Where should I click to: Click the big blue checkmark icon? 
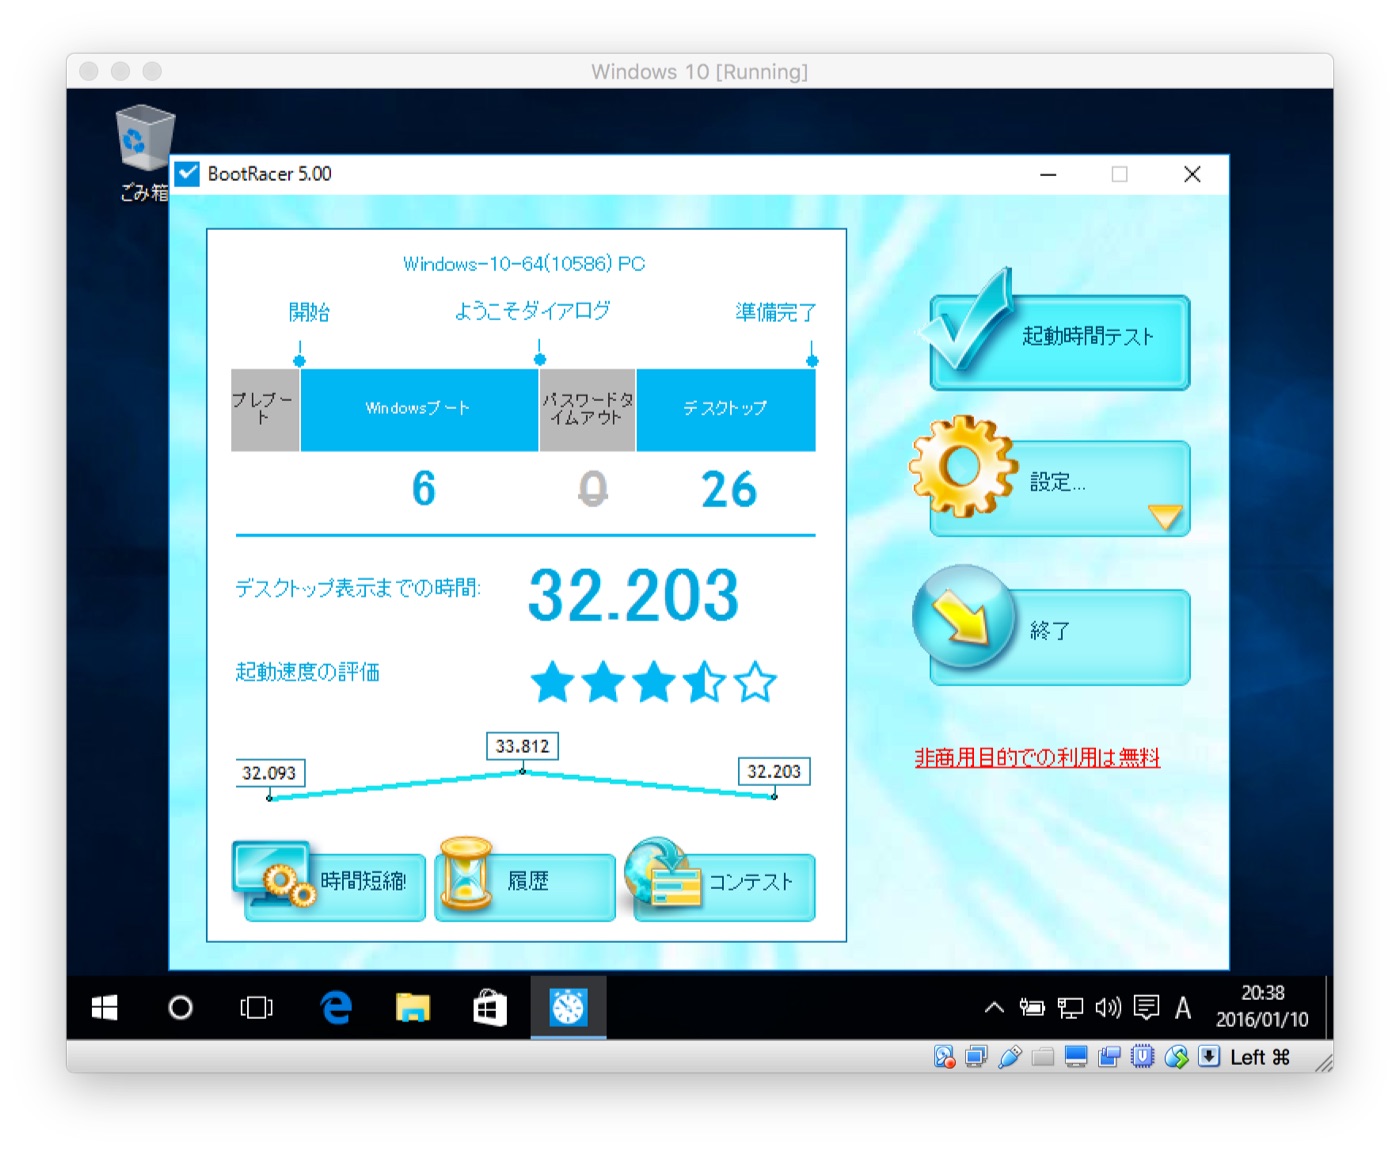[x=968, y=320]
